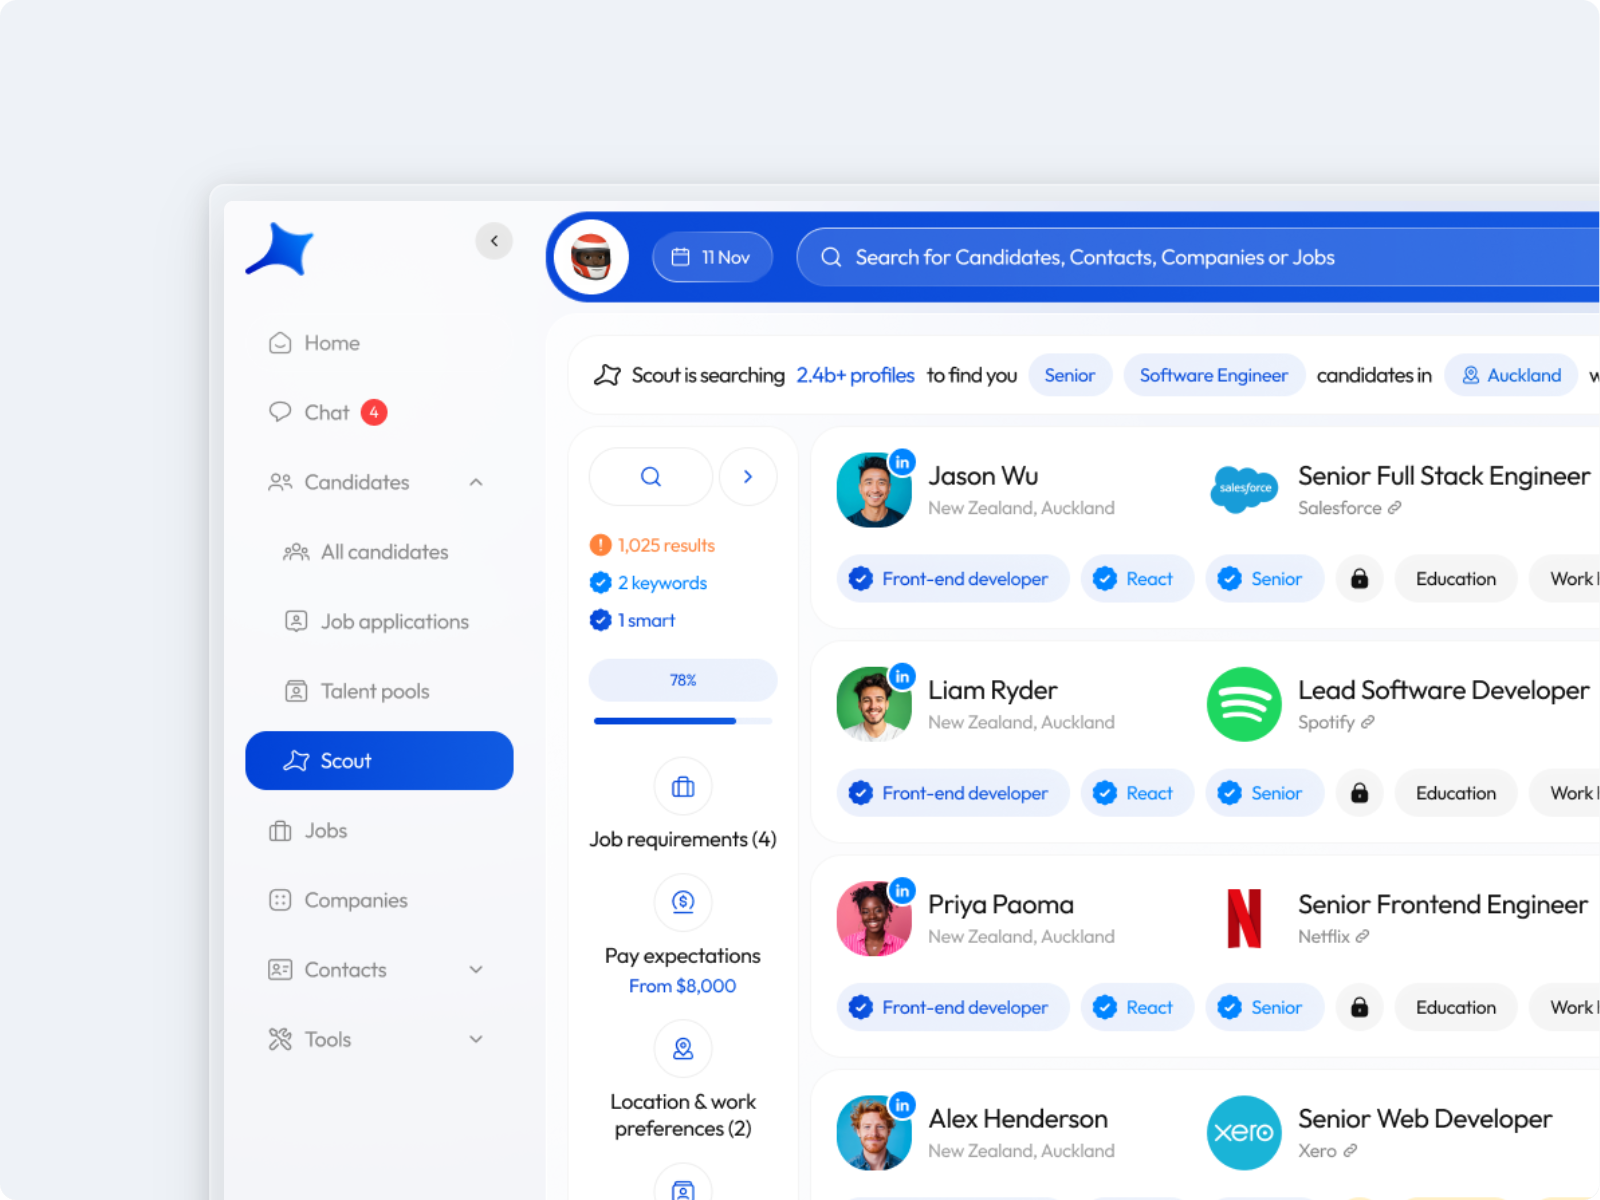1600x1200 pixels.
Task: Click the search magnifier button in filter panel
Action: tap(651, 477)
